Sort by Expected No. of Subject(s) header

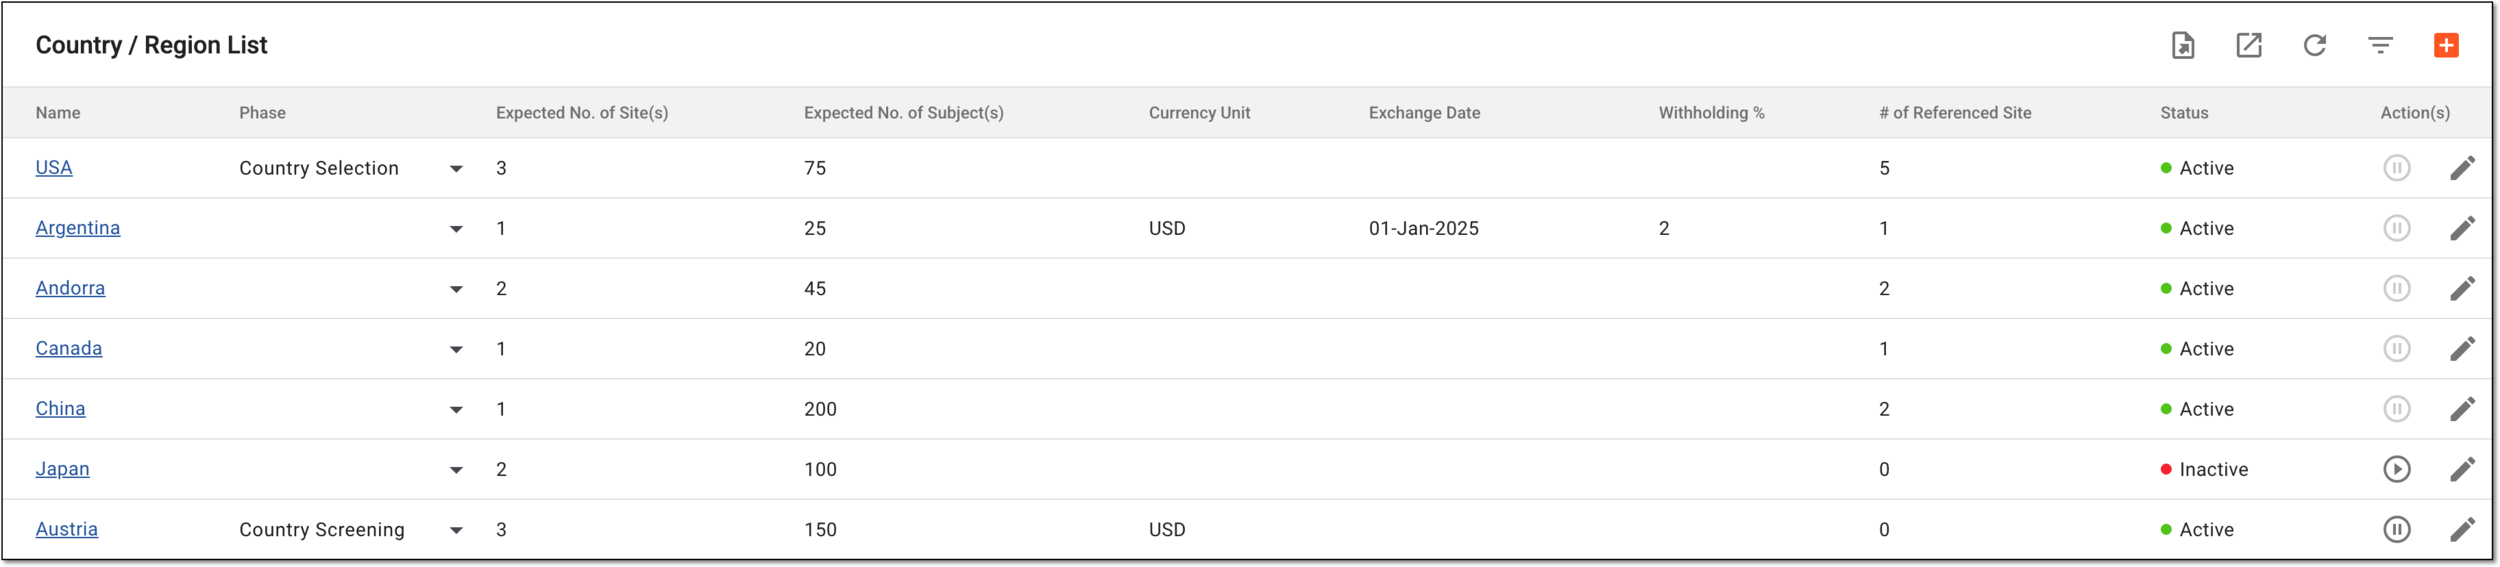click(903, 113)
